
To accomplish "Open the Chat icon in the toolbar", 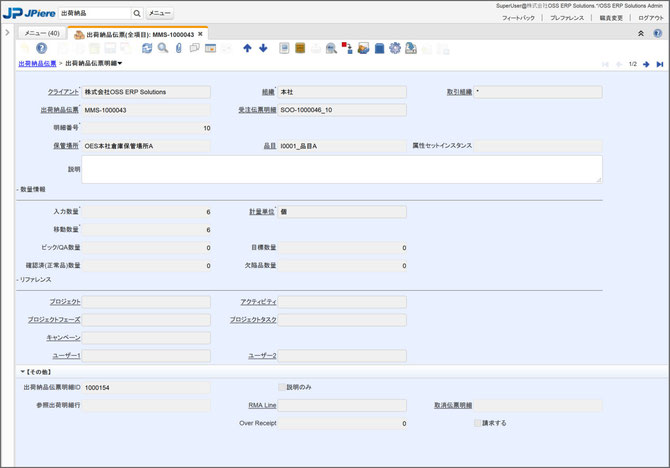I will pos(194,48).
